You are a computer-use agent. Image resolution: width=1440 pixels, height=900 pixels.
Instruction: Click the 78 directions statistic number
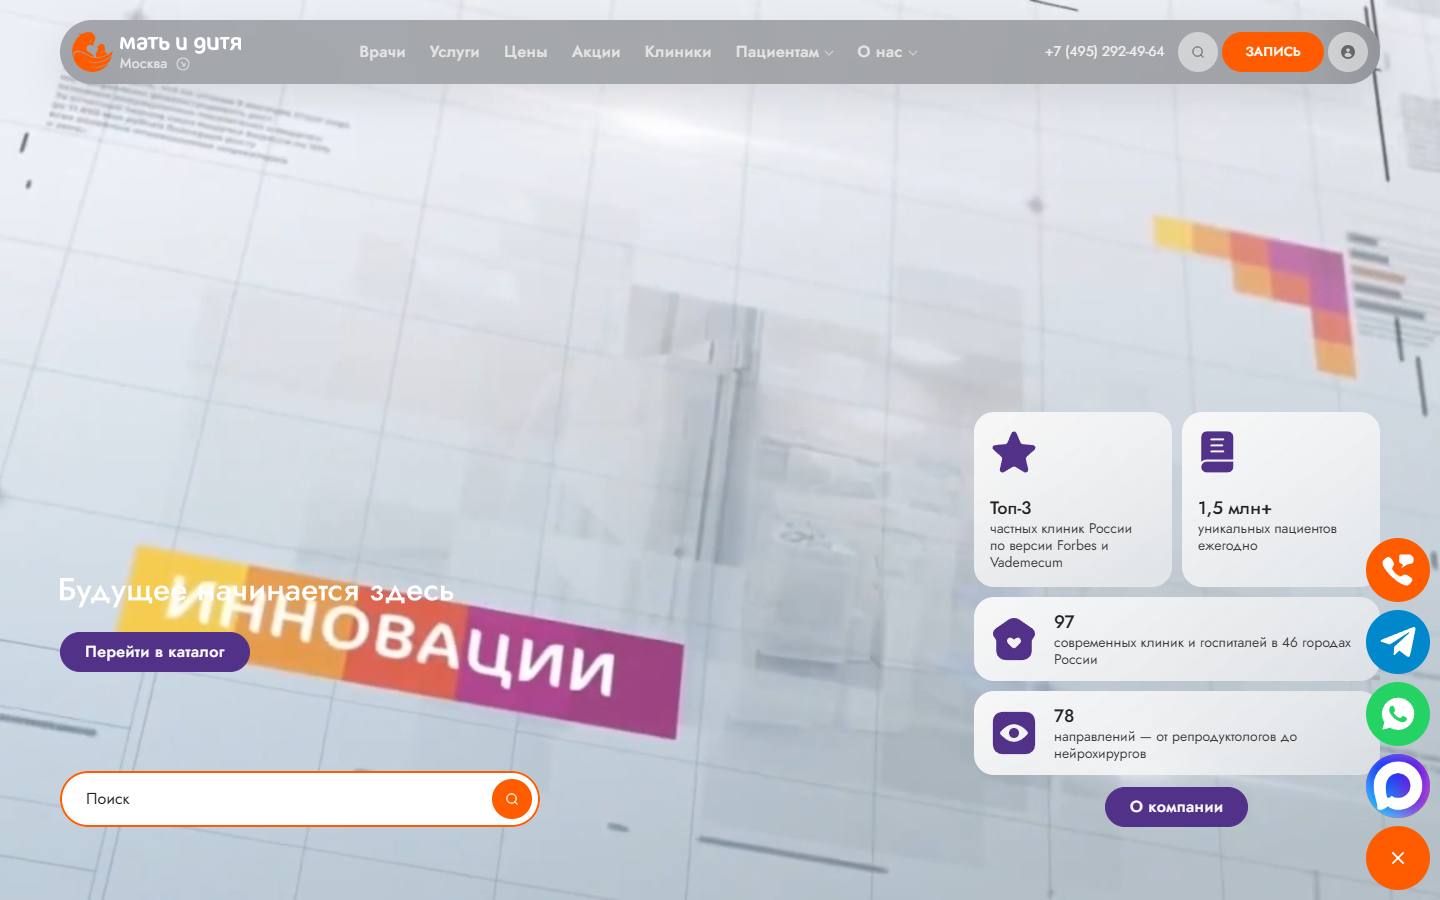1064,716
